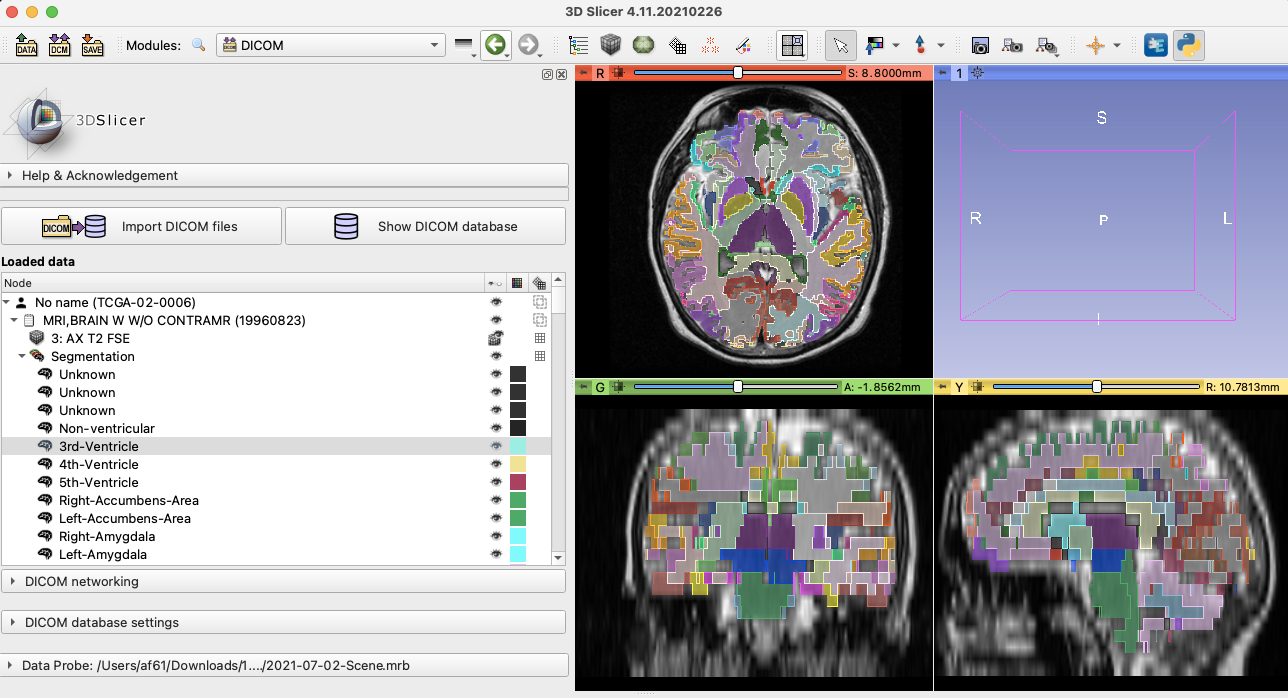Expand the Help & Acknowledgement section
This screenshot has height=698, width=1288.
(285, 175)
